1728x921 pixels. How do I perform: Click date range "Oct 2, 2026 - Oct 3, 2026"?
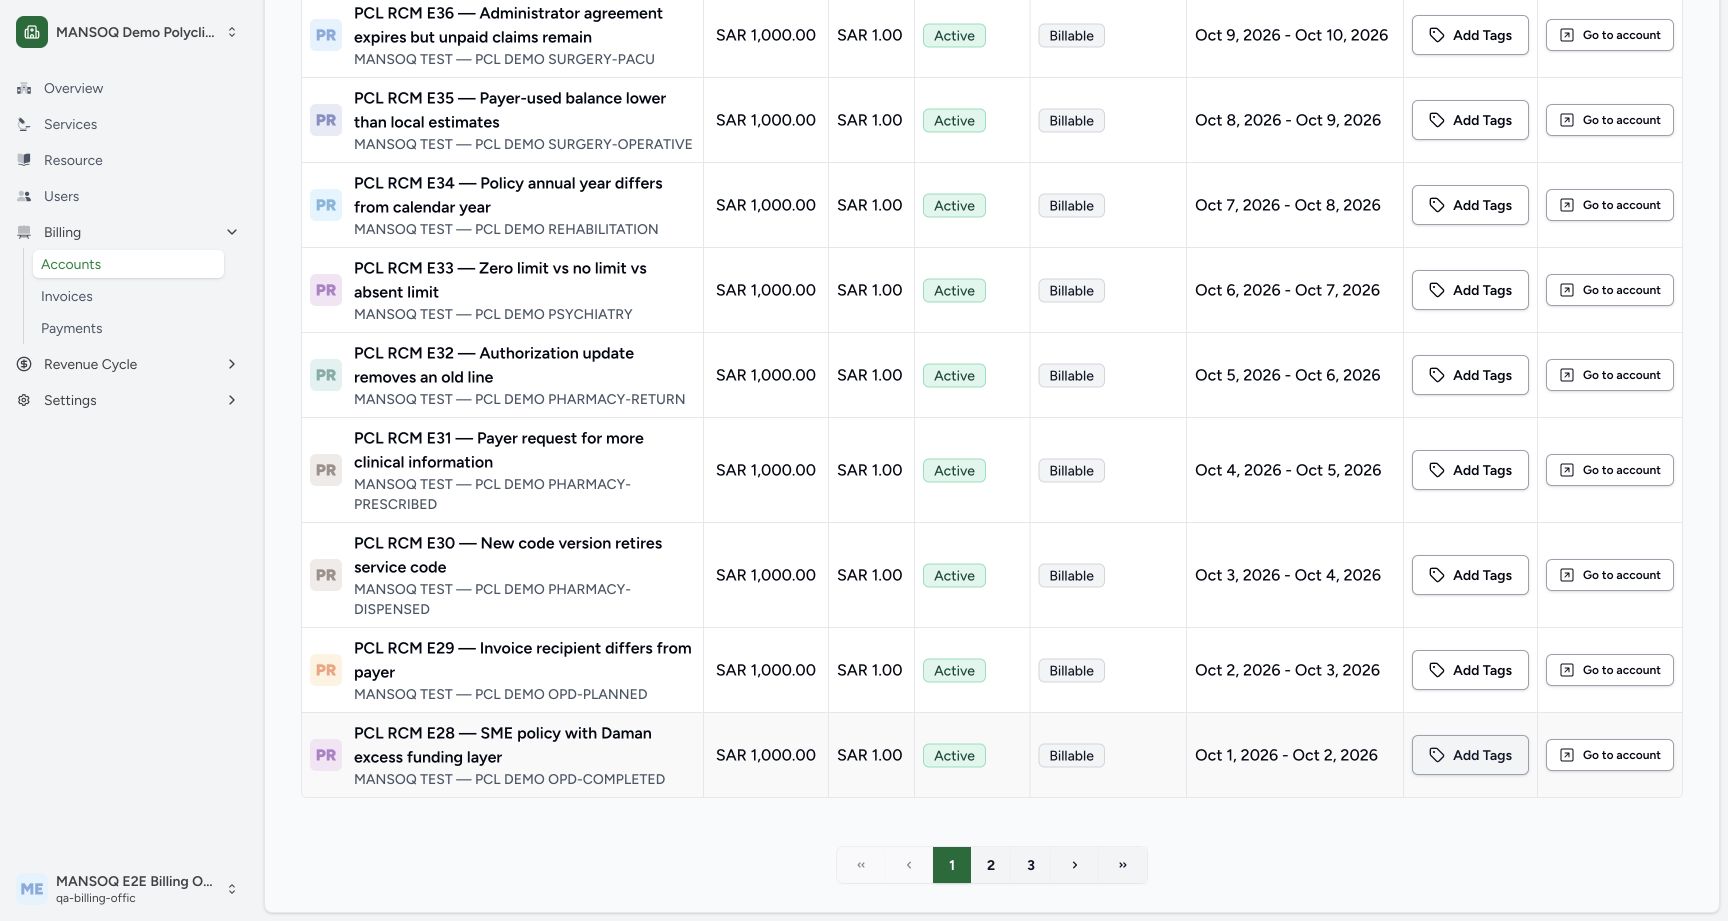[x=1287, y=670]
